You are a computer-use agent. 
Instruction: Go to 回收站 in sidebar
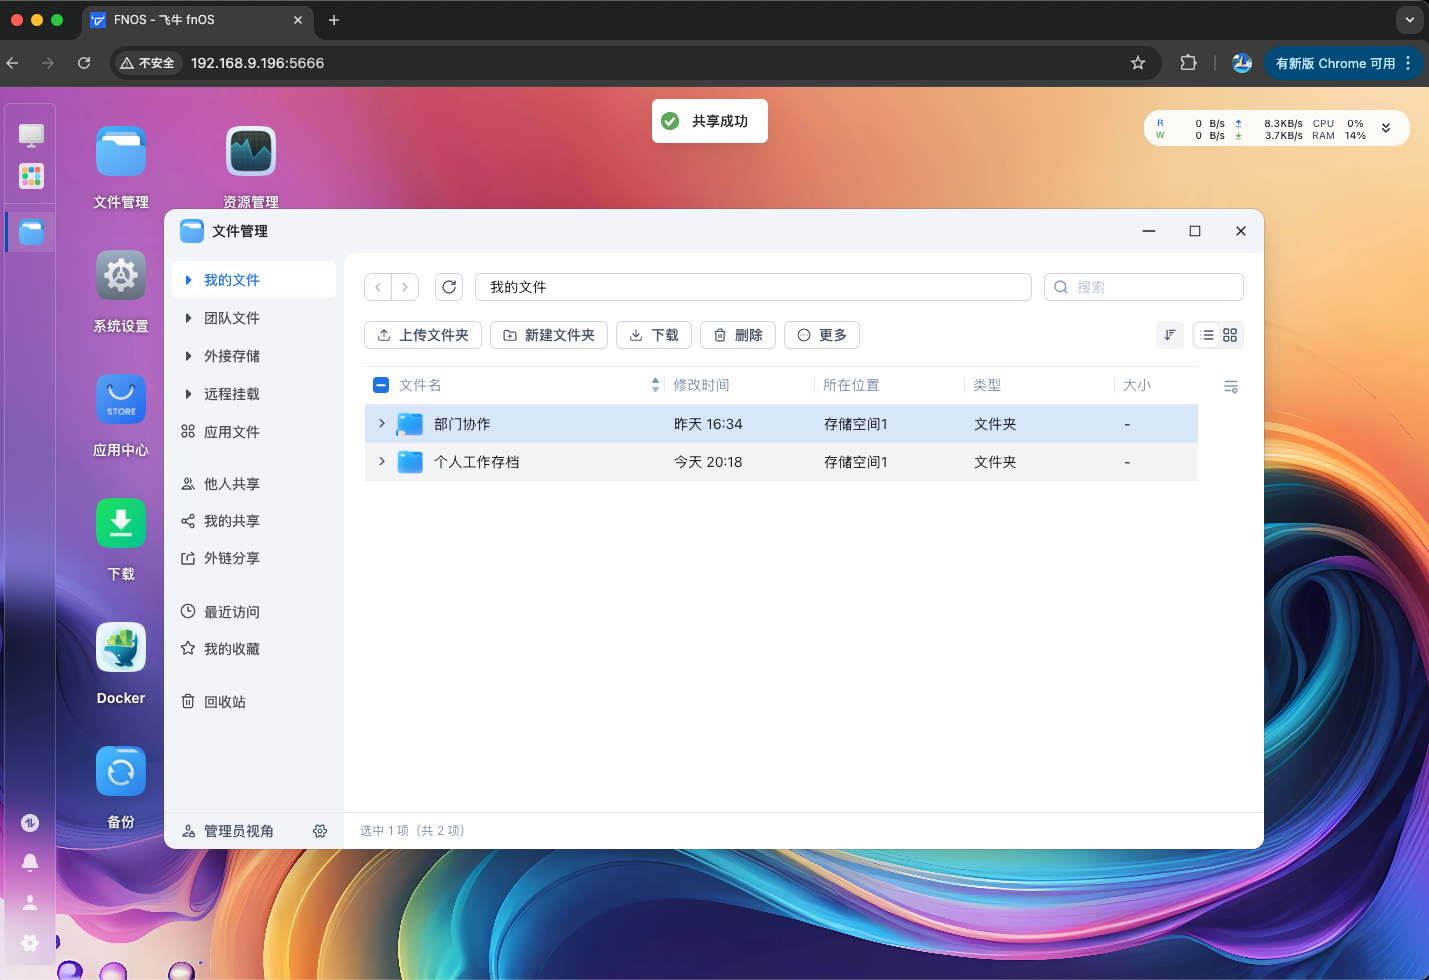[224, 702]
